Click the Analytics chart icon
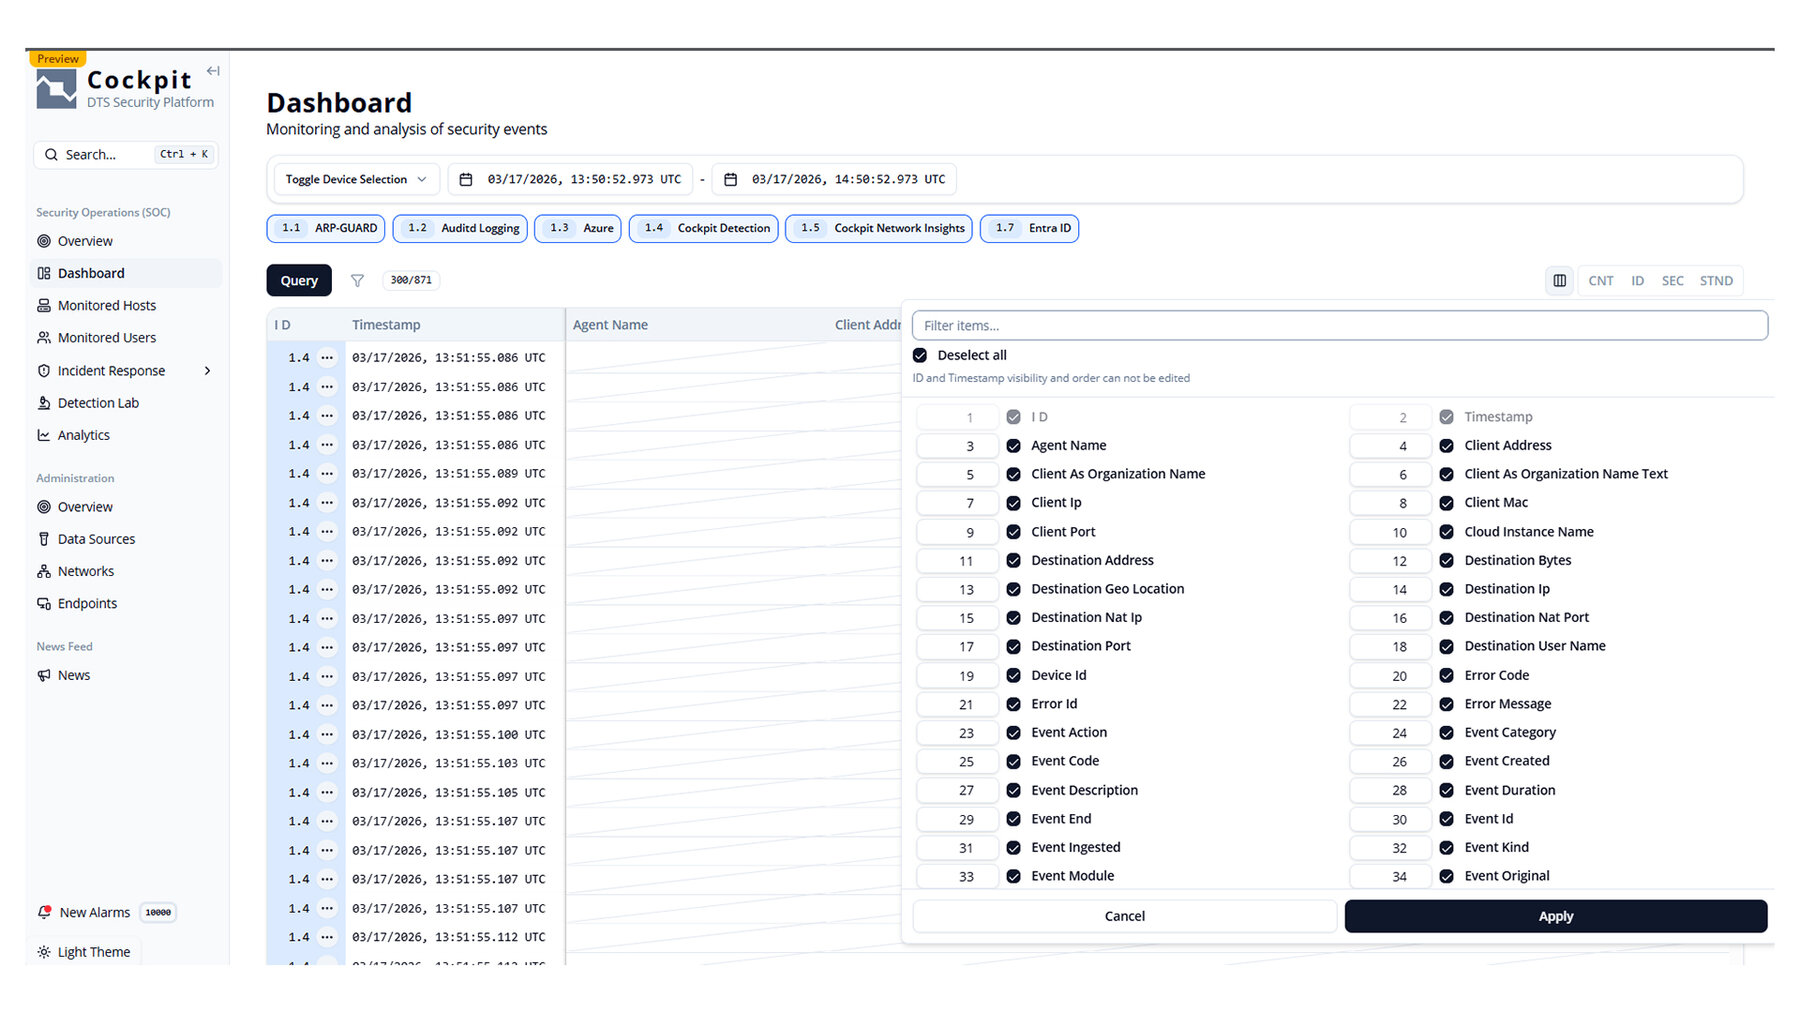 44,435
